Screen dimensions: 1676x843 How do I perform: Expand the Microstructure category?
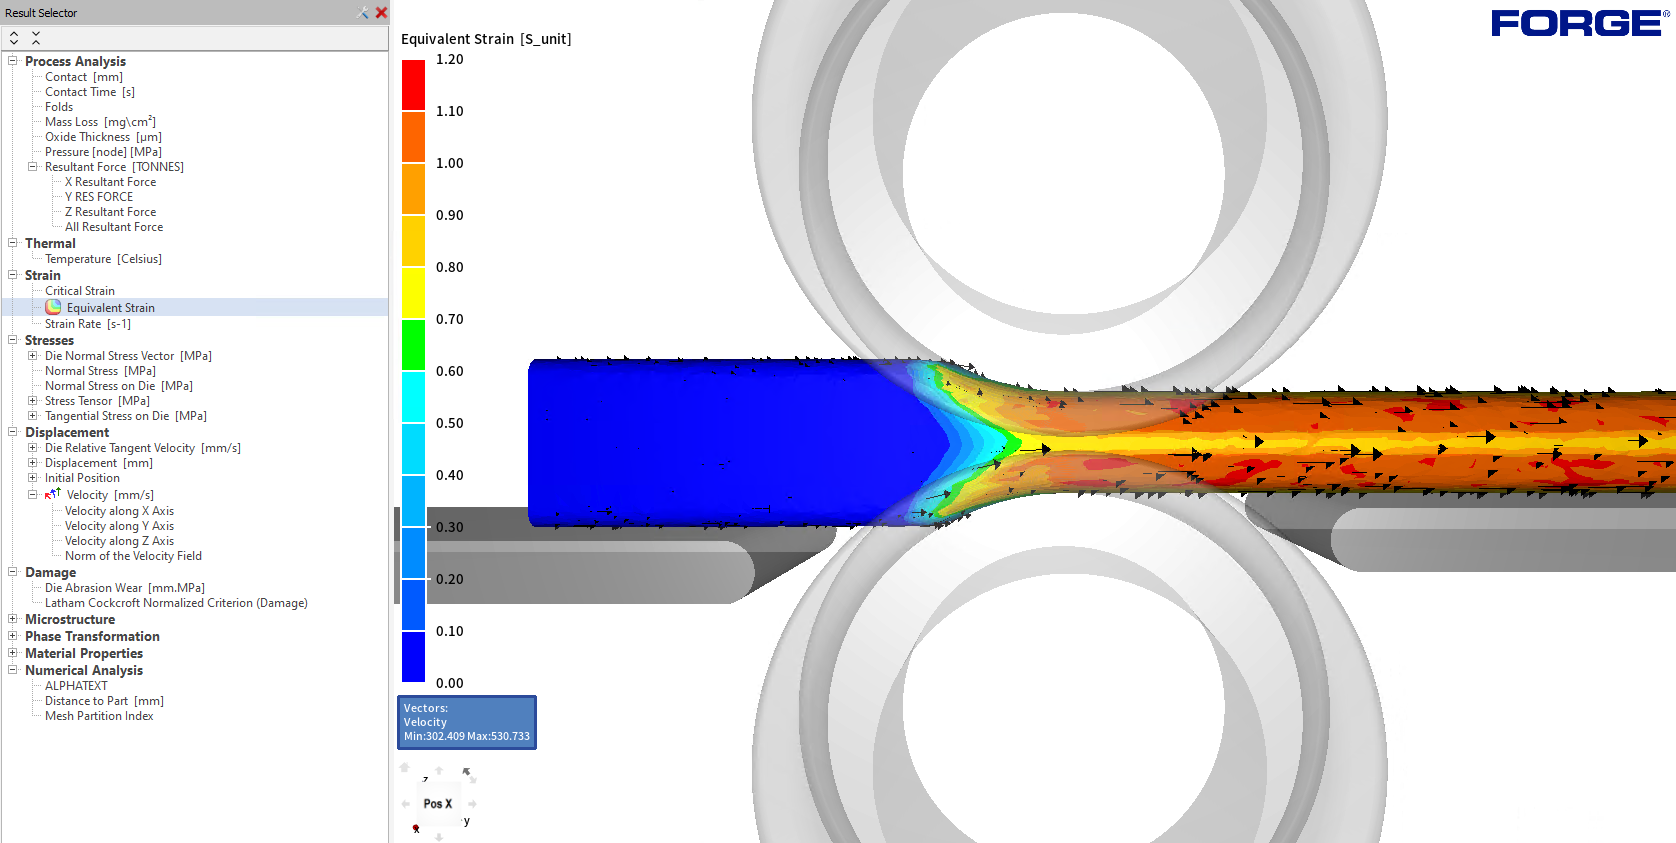[x=13, y=619]
